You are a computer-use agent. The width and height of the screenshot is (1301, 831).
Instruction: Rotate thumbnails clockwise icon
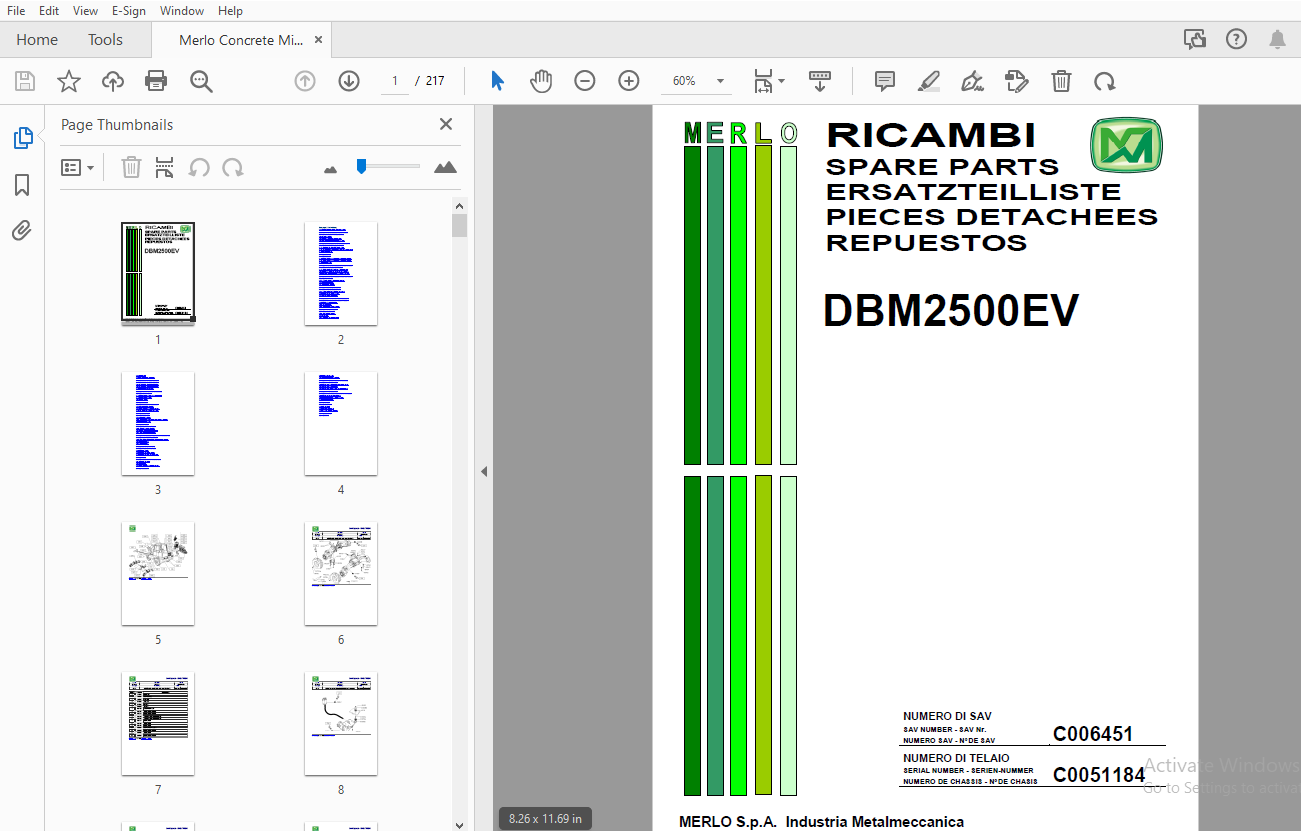[233, 168]
